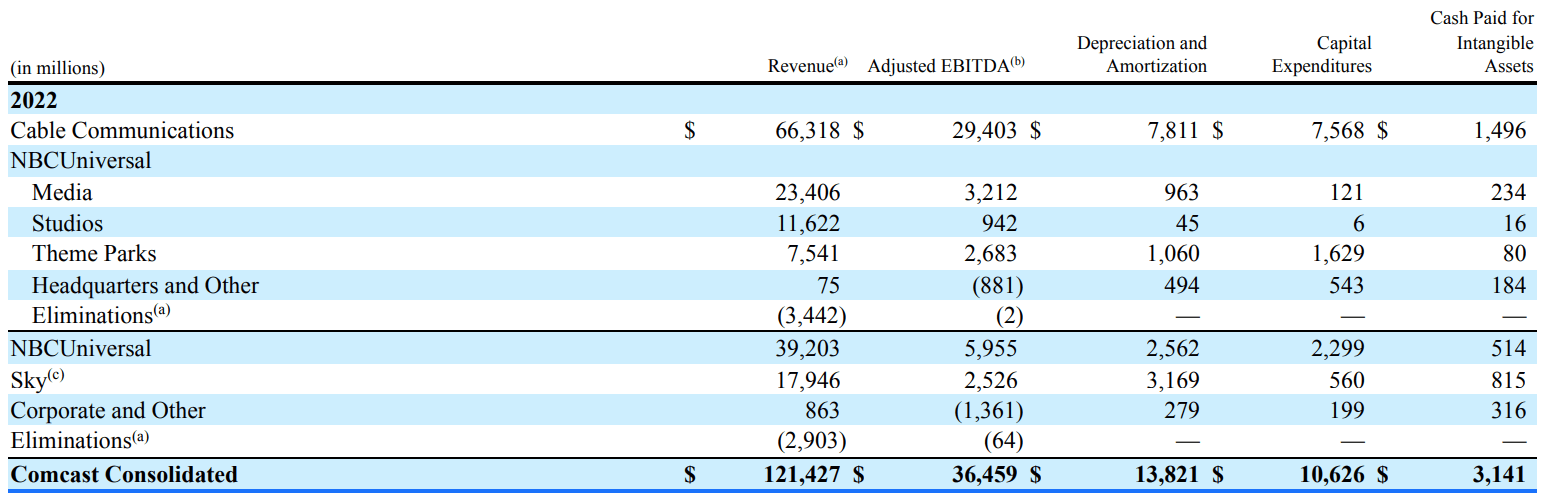Select NBCUniversal Eliminations EBITDA (2)
Screen dimensions: 1544x504
[x=1010, y=316]
